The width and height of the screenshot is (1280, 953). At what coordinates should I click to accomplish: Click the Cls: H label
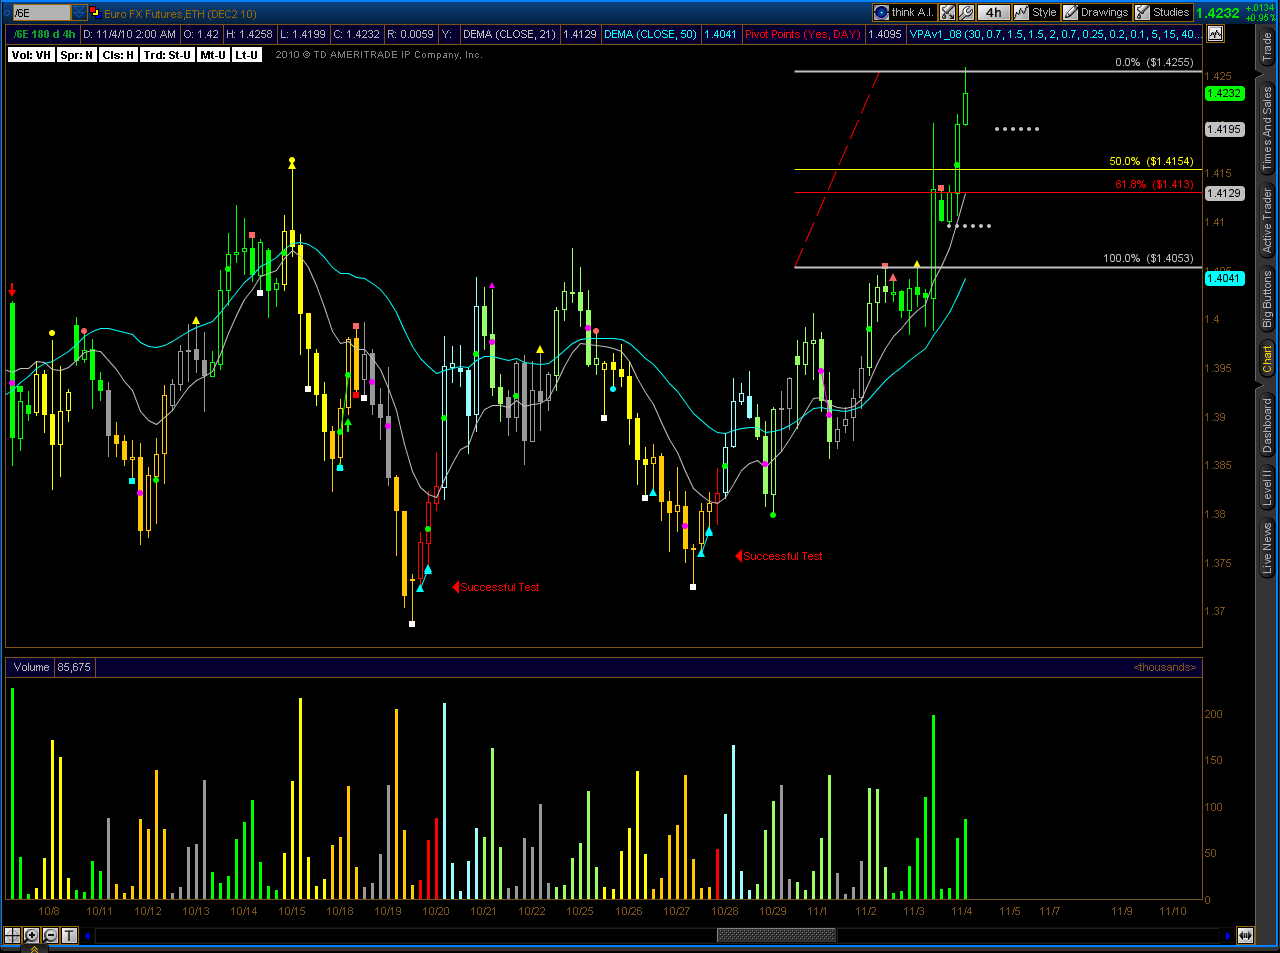118,55
